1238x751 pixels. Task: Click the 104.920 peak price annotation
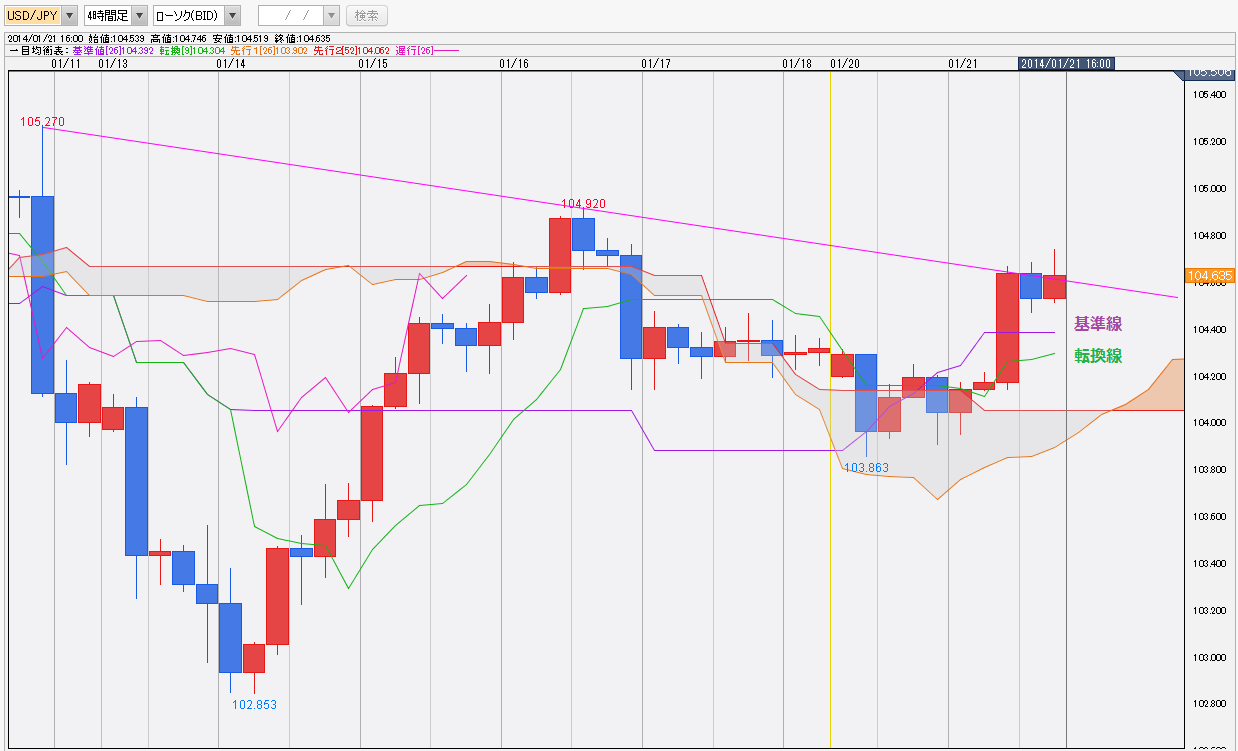coord(586,204)
